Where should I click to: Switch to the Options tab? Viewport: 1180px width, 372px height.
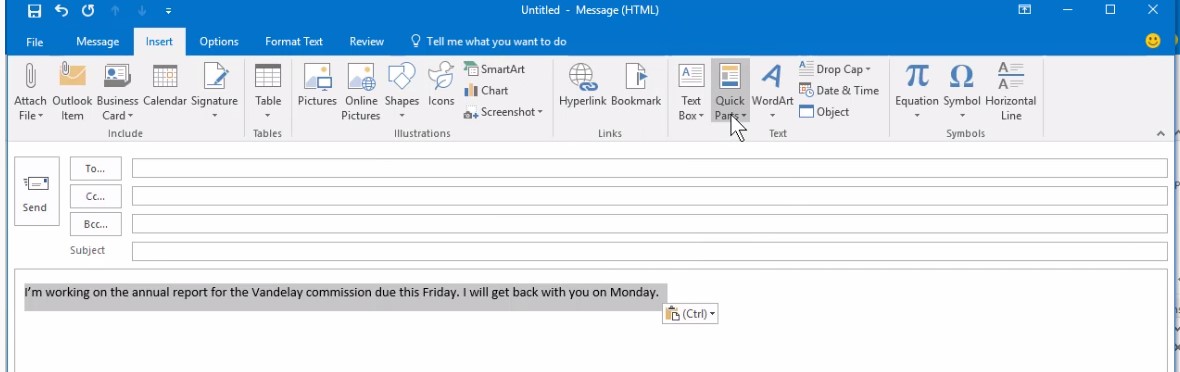pos(219,41)
